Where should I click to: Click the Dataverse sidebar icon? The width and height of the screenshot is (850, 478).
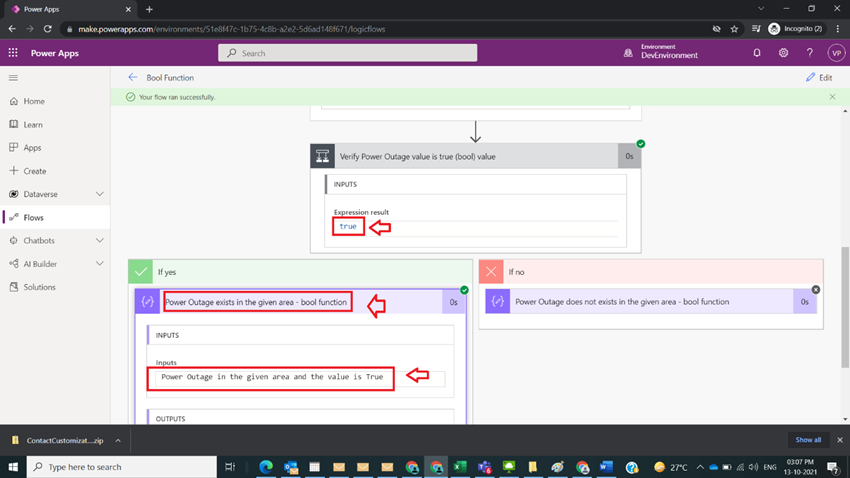[x=14, y=194]
